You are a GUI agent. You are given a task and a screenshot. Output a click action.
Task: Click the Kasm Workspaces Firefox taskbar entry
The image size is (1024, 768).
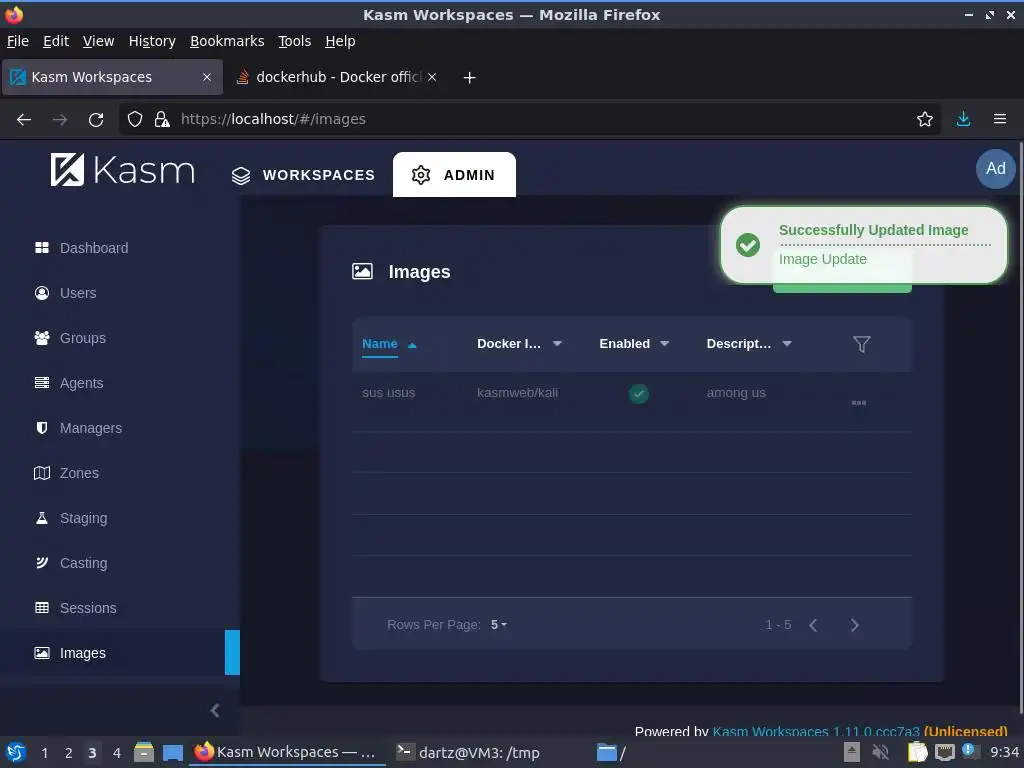coord(286,753)
